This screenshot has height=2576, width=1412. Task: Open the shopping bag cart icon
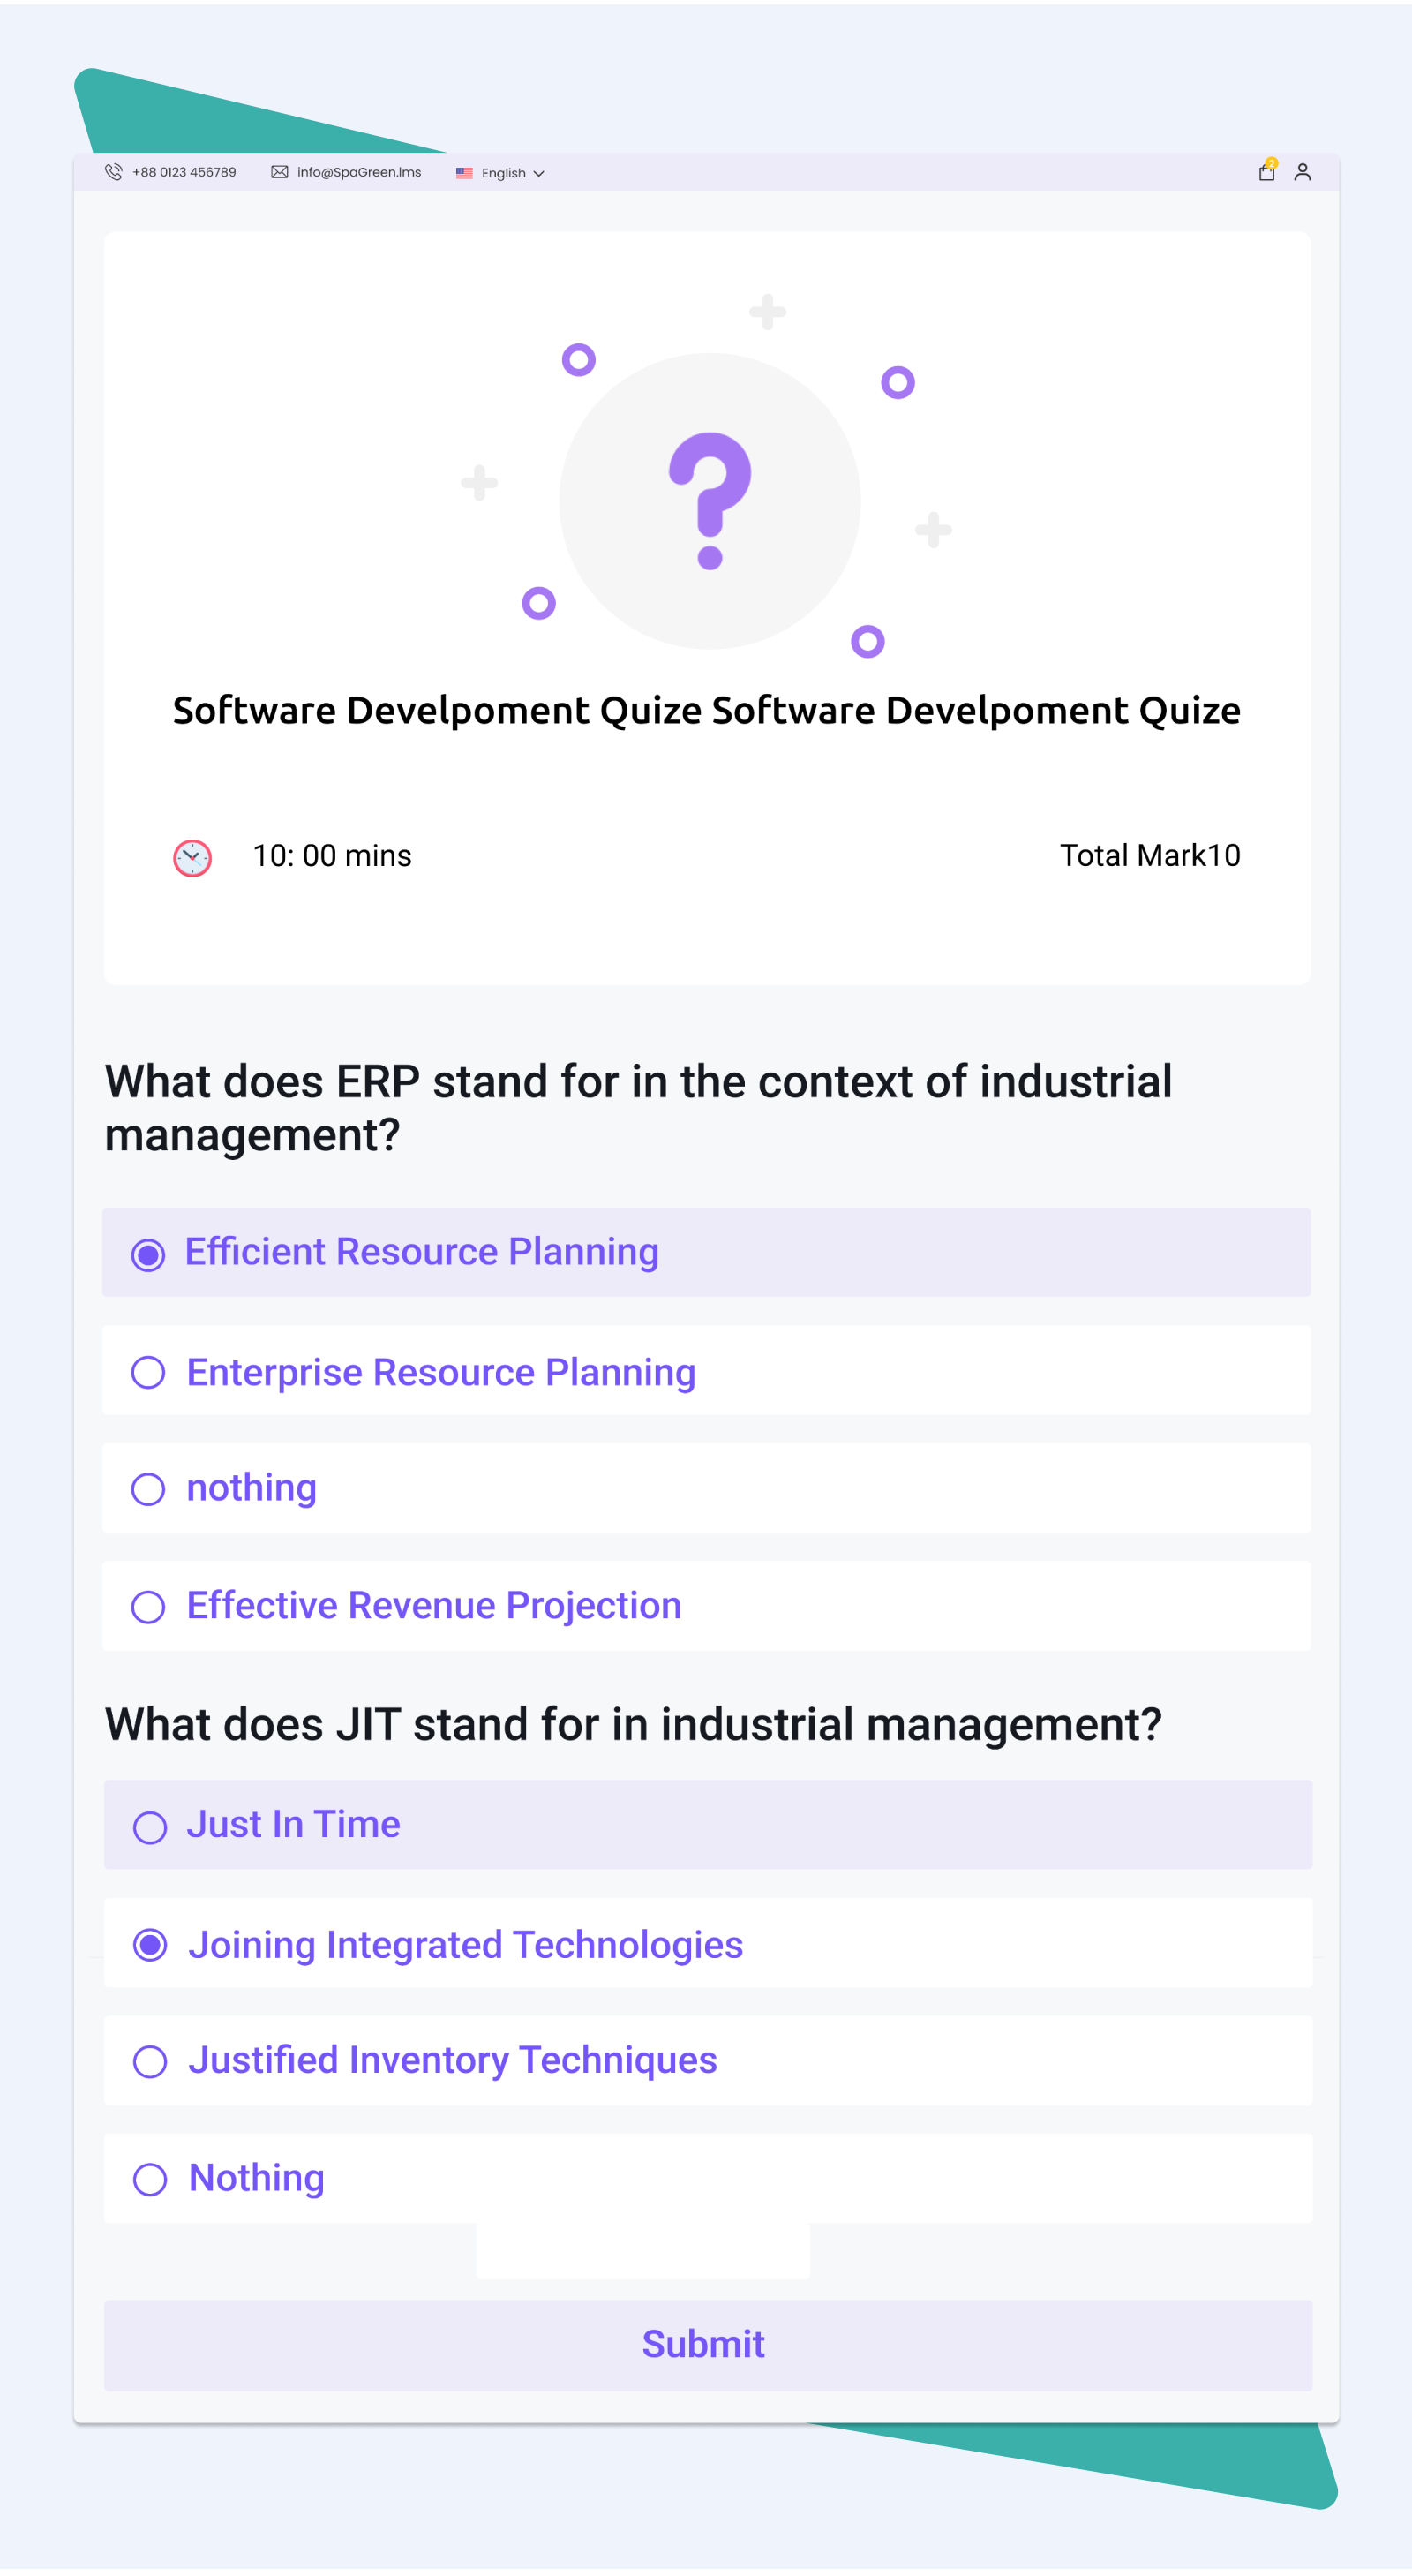1266,171
